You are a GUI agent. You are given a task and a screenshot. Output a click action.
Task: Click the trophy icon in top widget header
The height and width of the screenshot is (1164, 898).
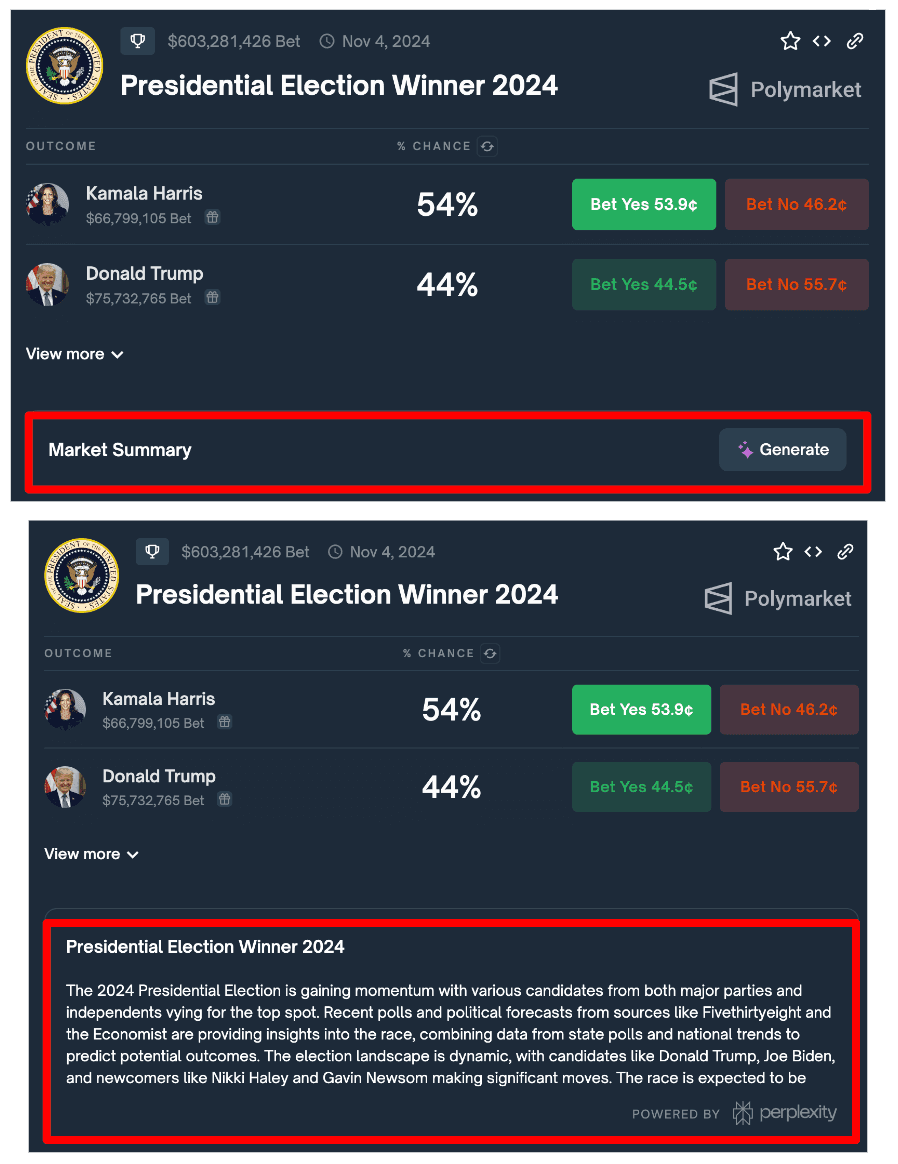pyautogui.click(x=138, y=41)
